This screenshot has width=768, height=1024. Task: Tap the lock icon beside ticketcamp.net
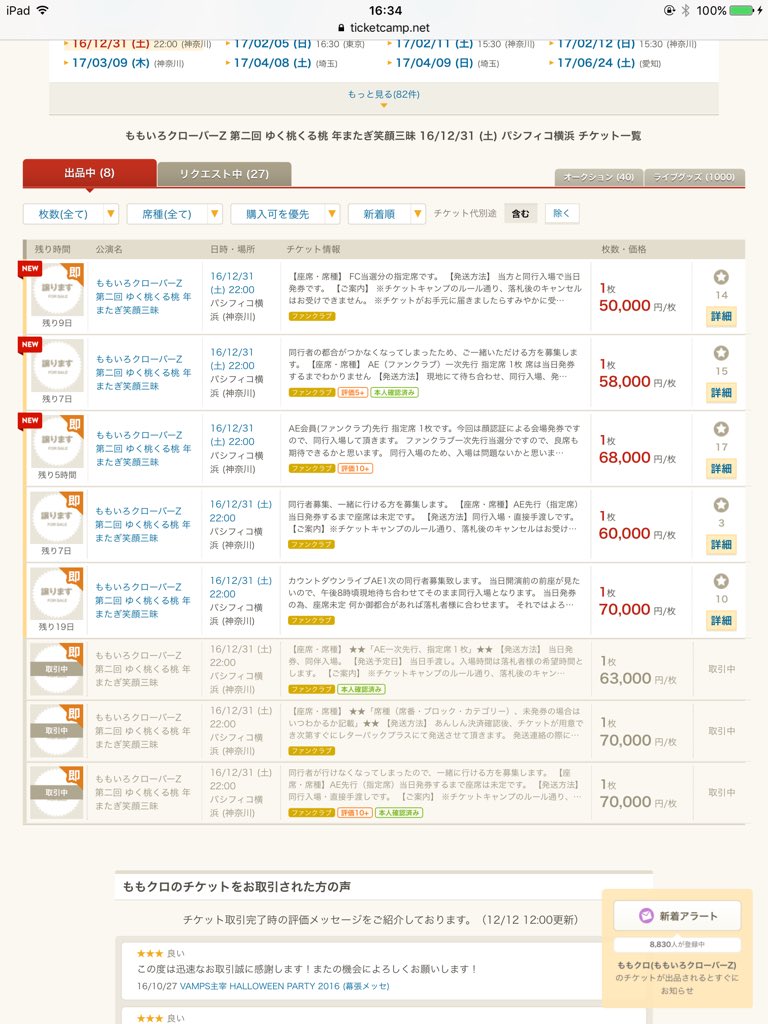coord(341,28)
